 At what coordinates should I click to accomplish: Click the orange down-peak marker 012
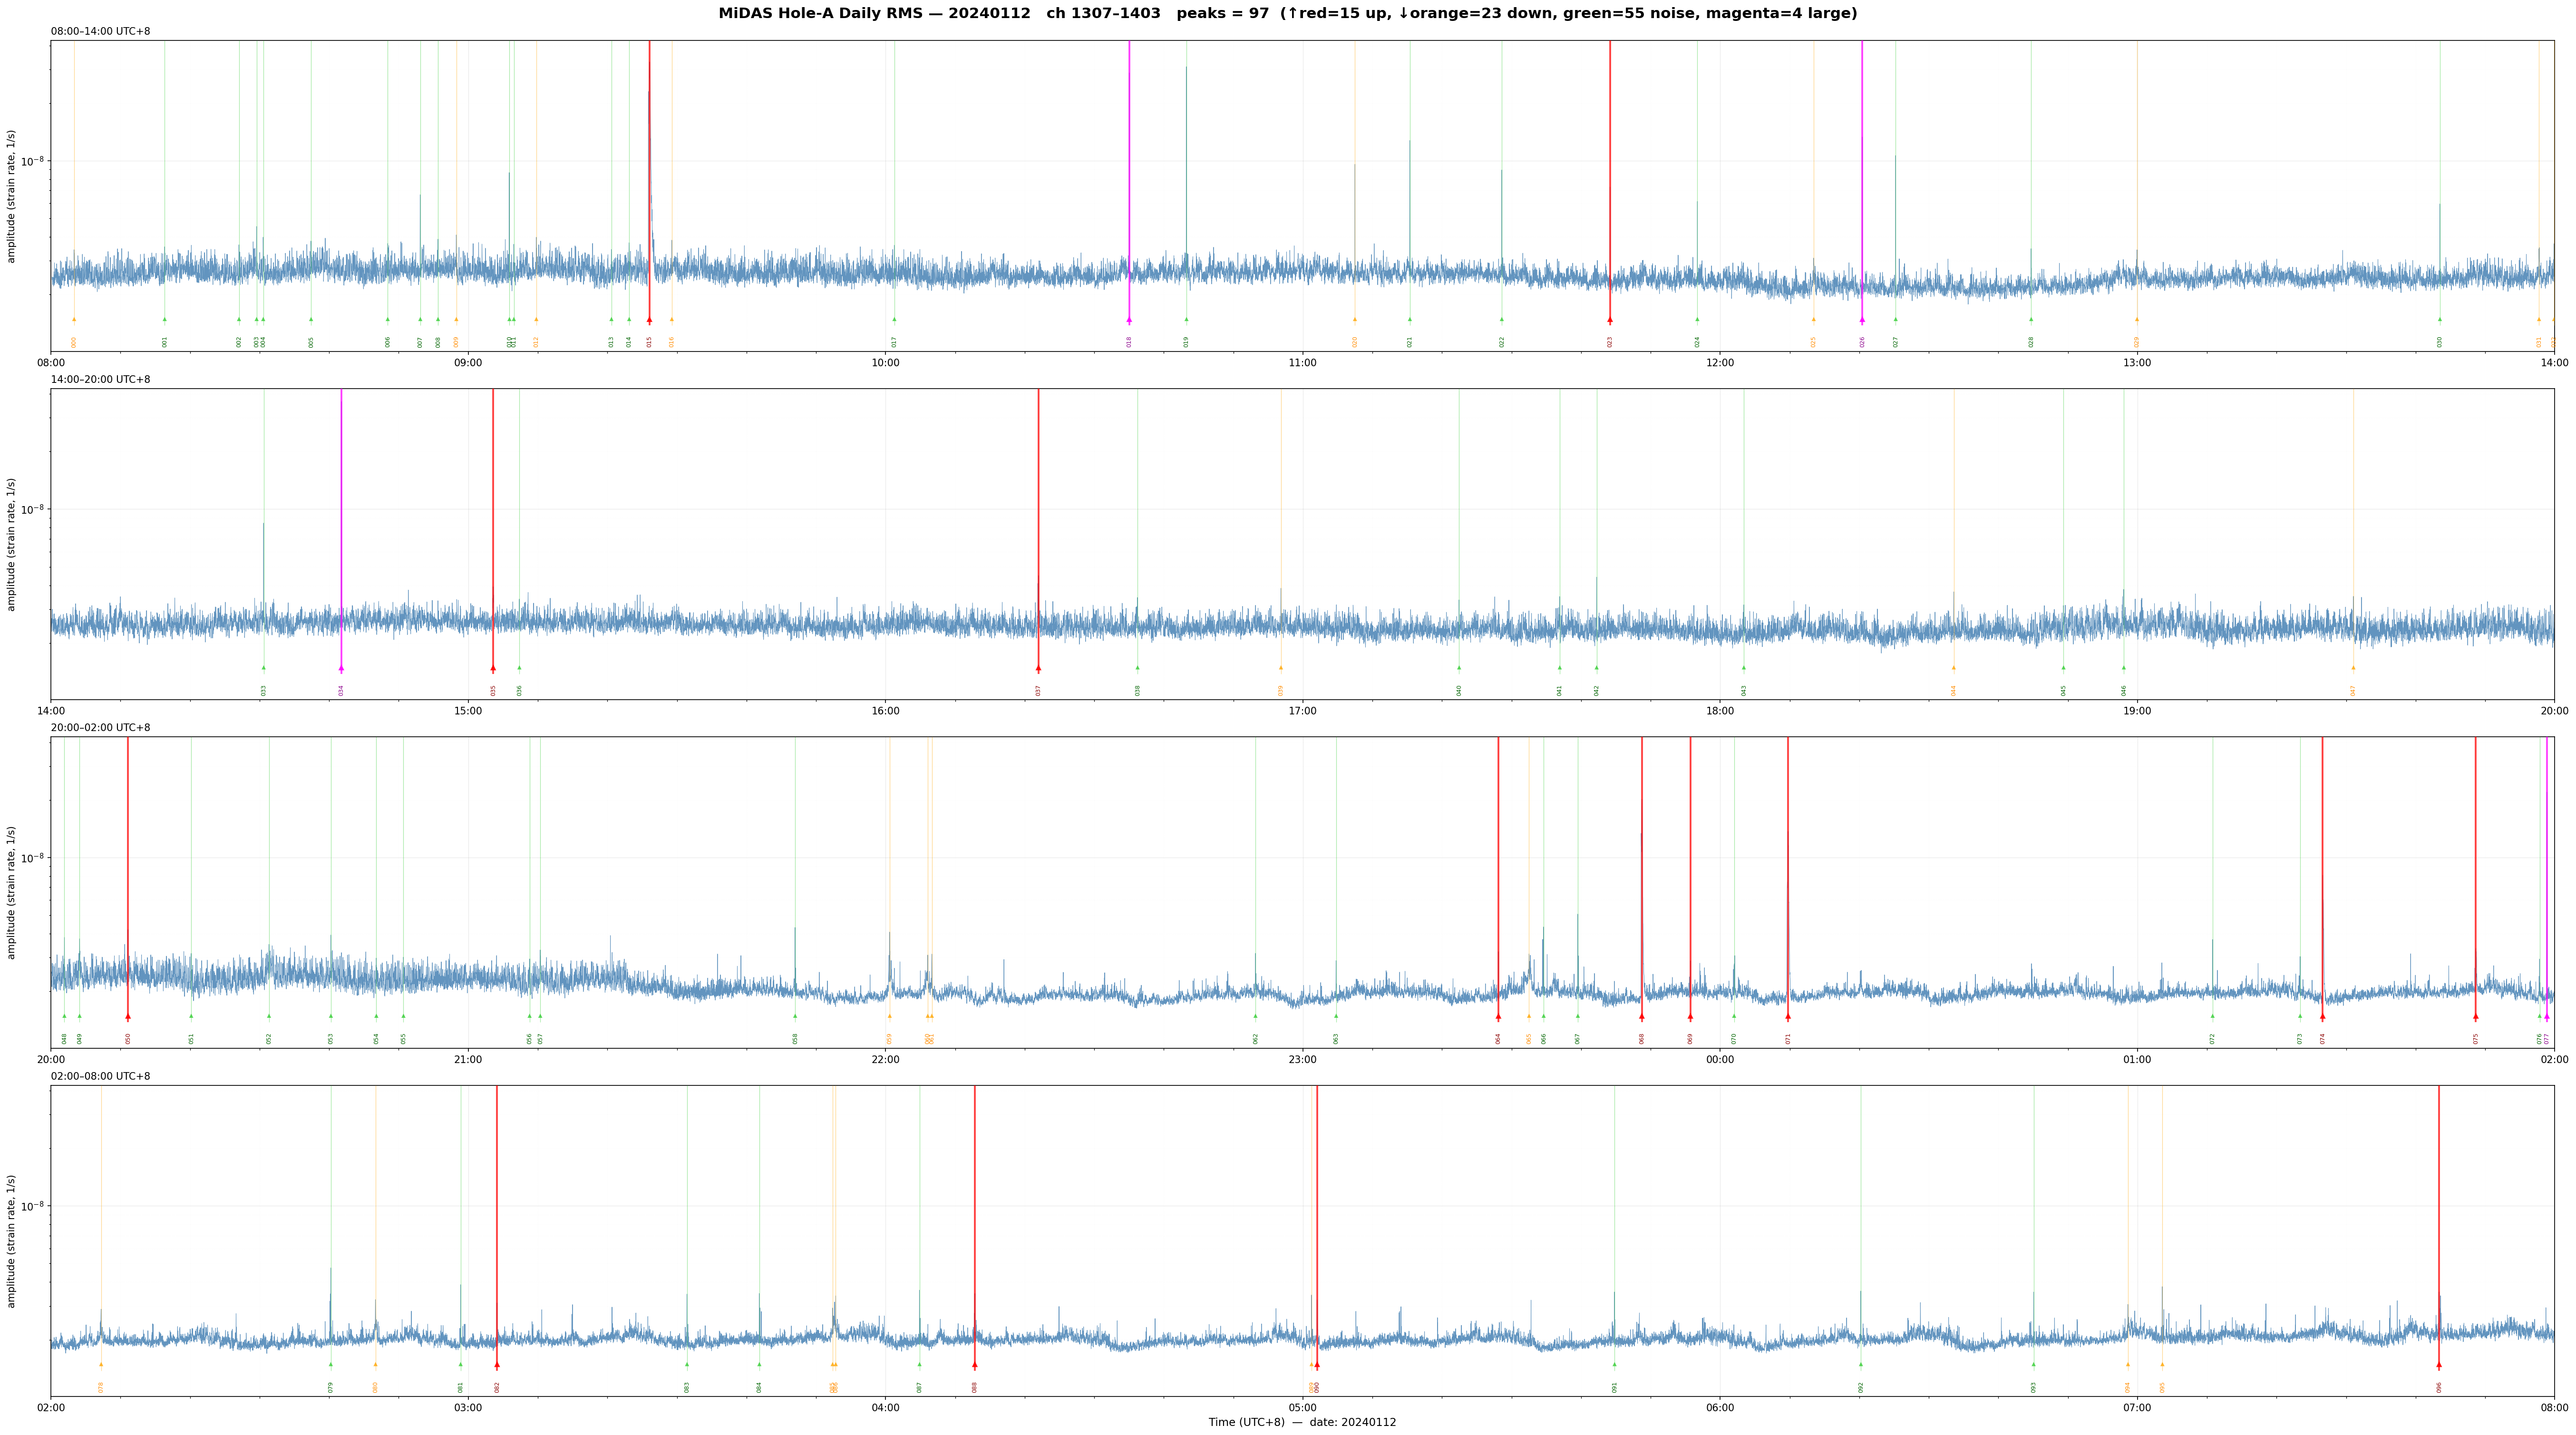[536, 320]
